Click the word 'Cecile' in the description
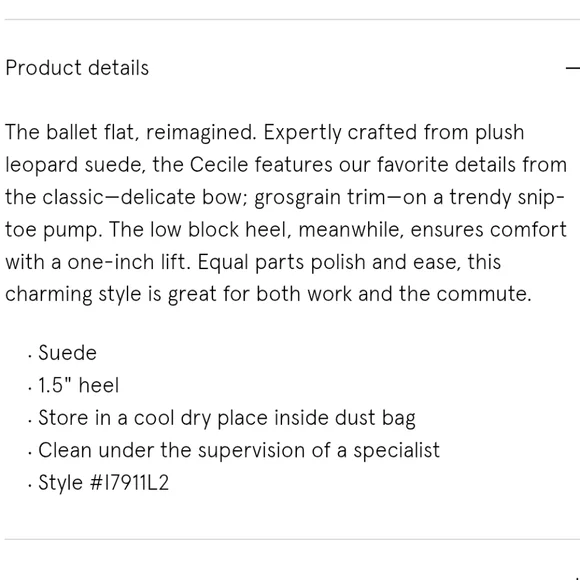580x580 pixels. [x=219, y=165]
